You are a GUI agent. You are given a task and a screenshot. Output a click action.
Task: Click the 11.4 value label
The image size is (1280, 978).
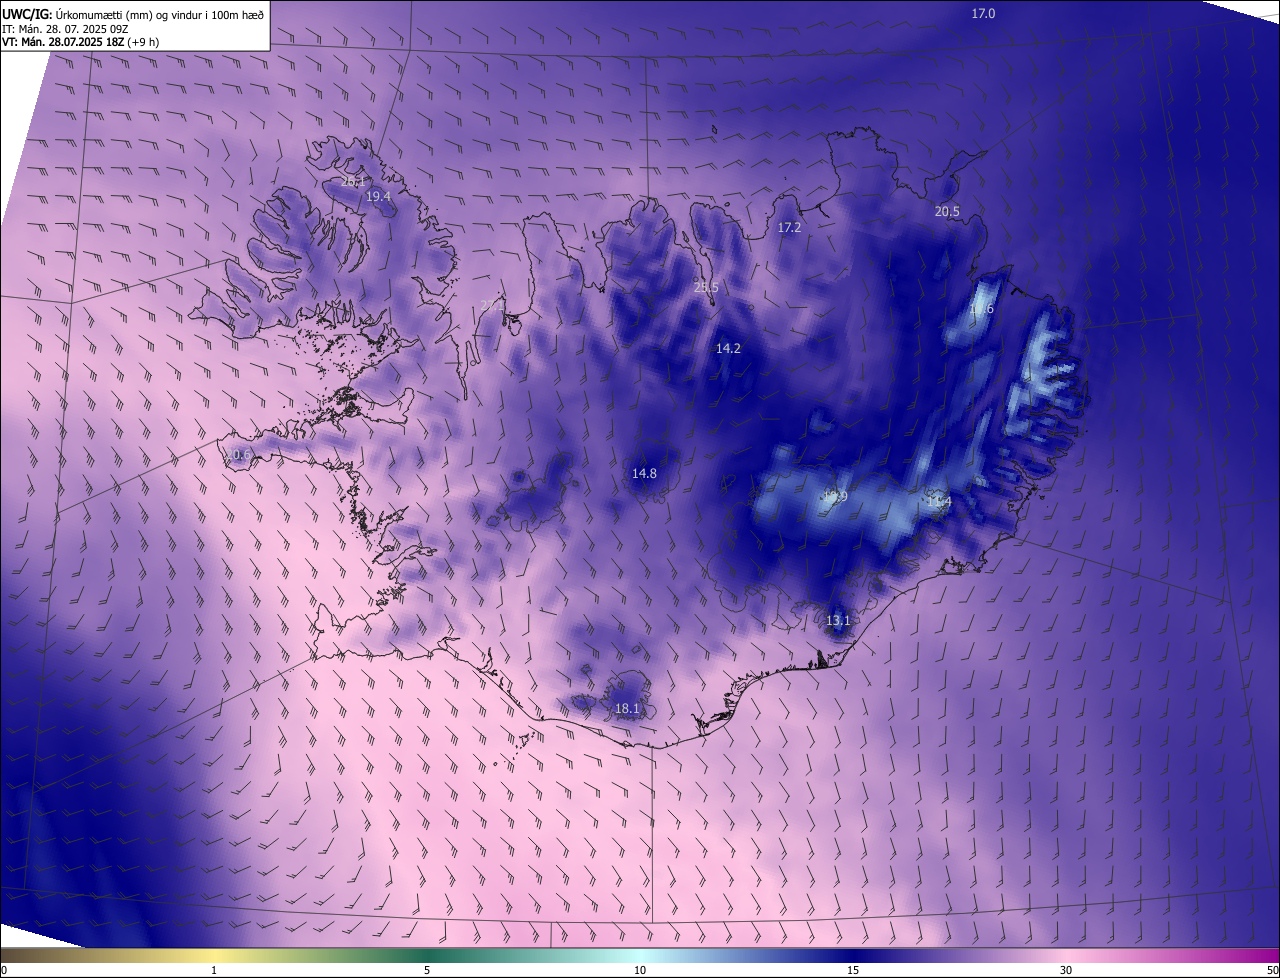point(938,502)
